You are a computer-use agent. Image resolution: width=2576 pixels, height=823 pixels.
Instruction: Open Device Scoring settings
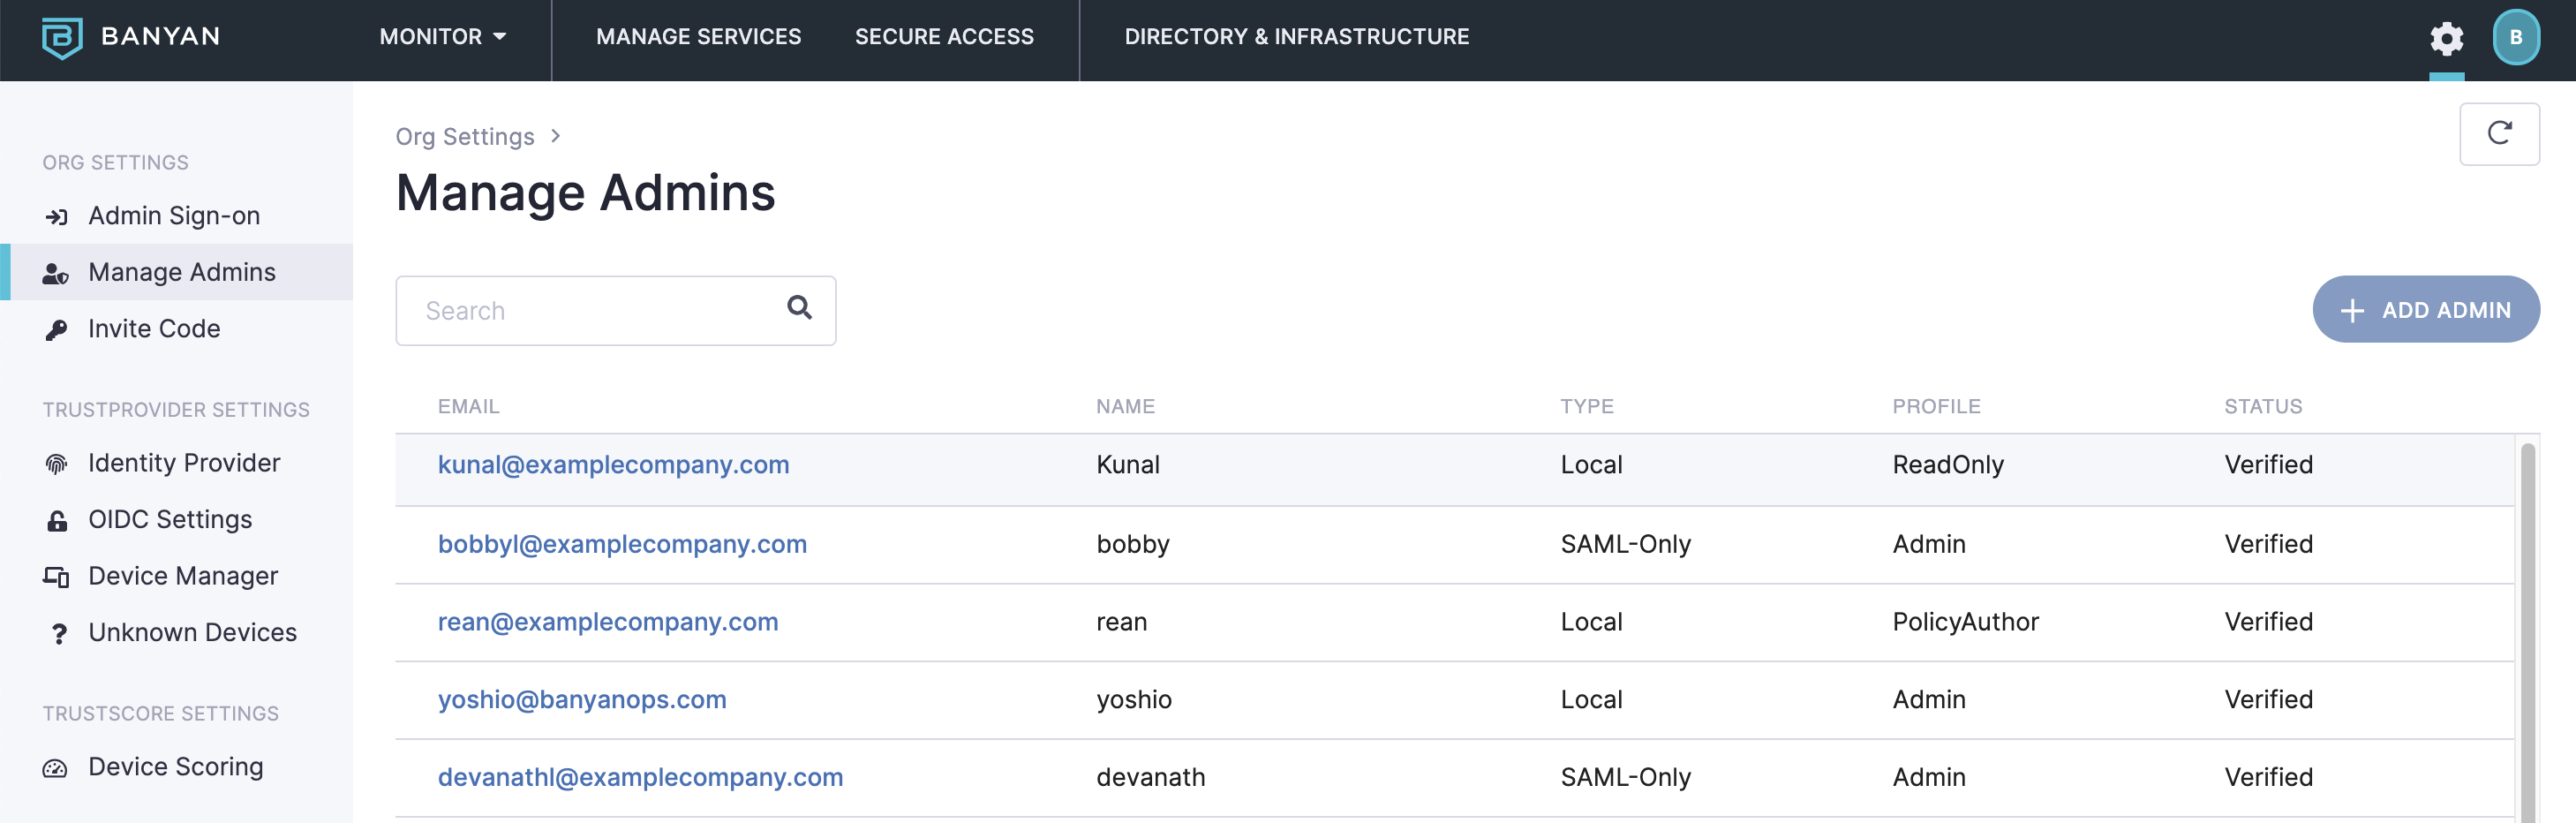pyautogui.click(x=176, y=767)
